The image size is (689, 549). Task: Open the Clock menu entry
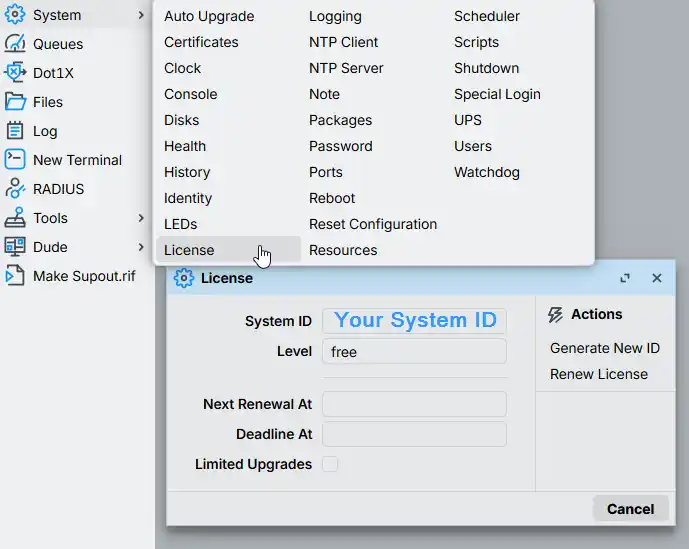coord(182,68)
